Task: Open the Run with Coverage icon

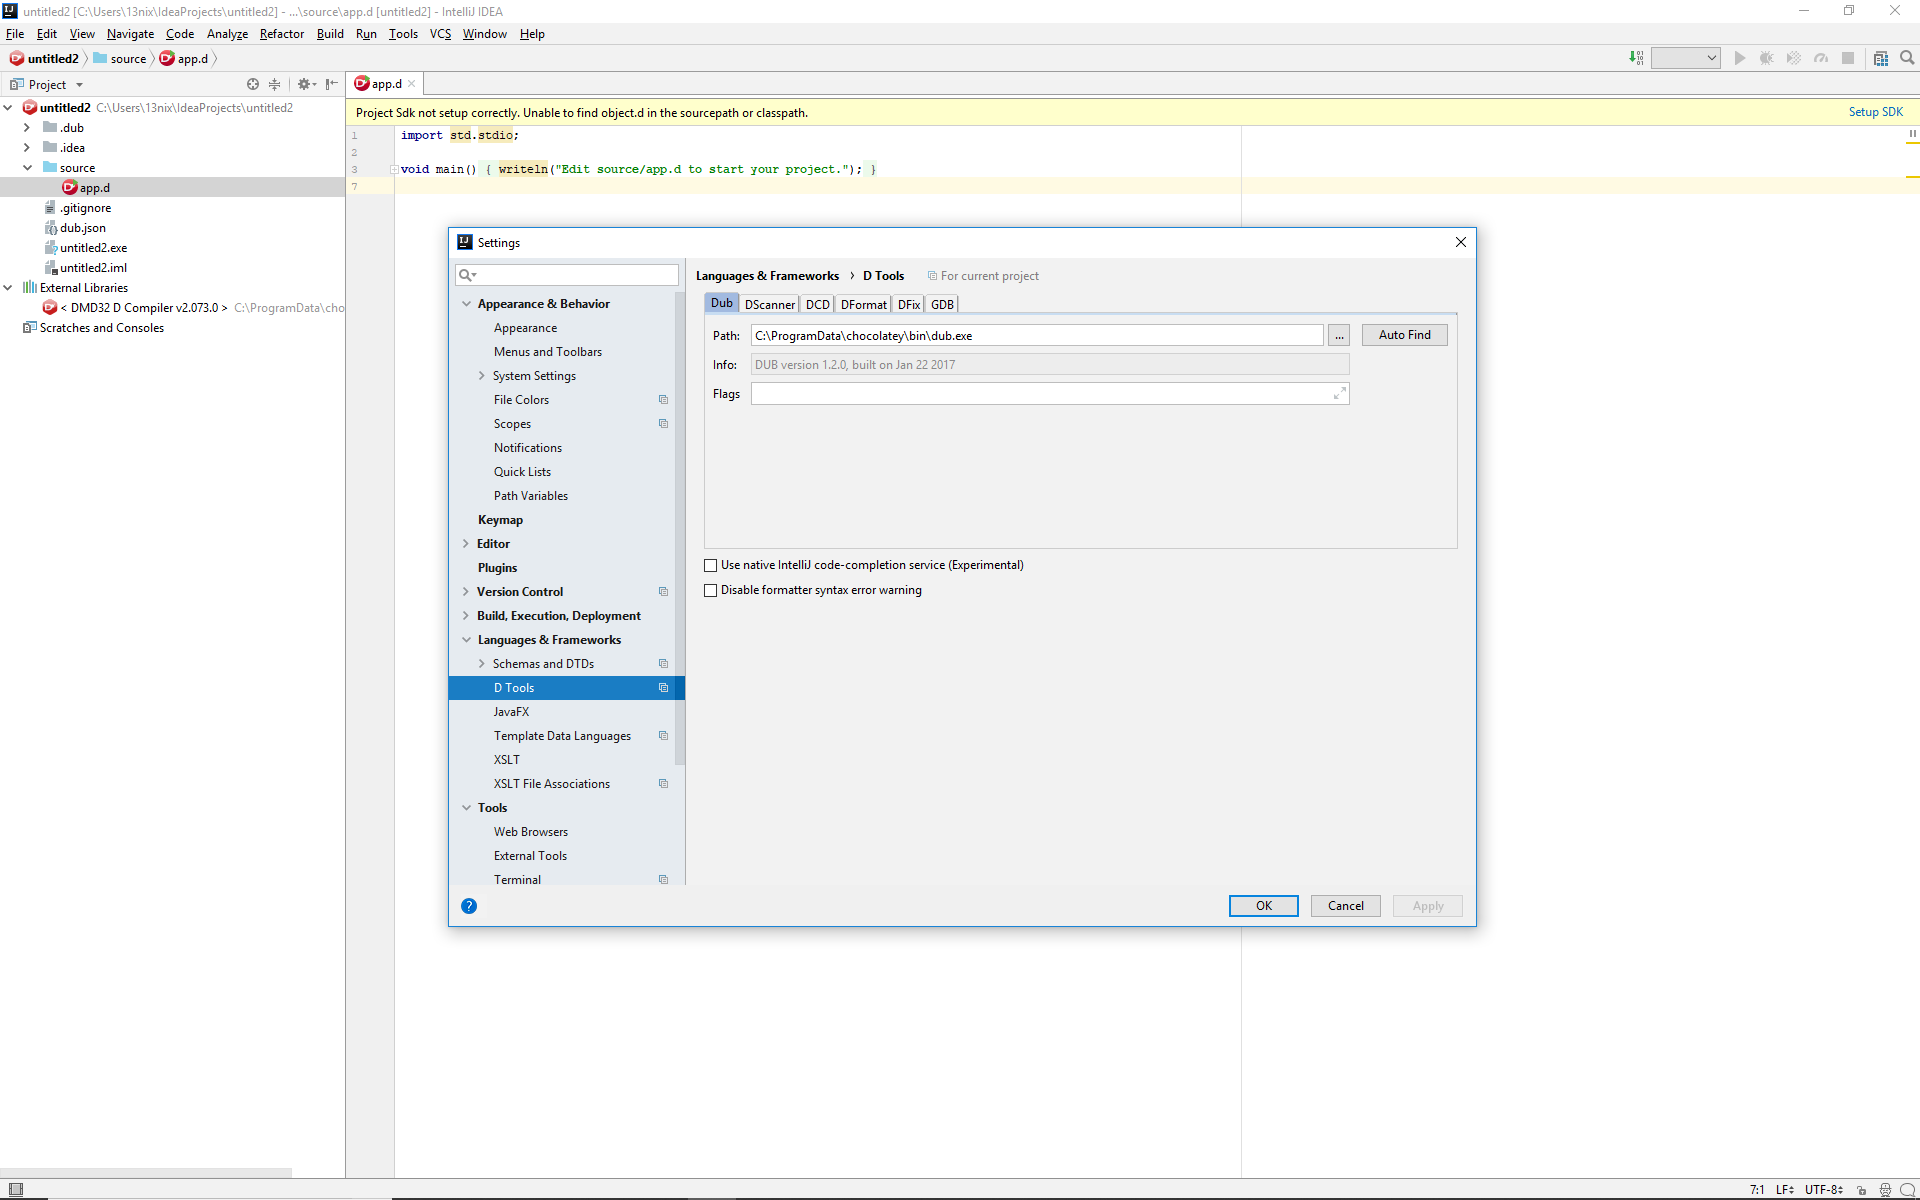Action: (x=1793, y=58)
